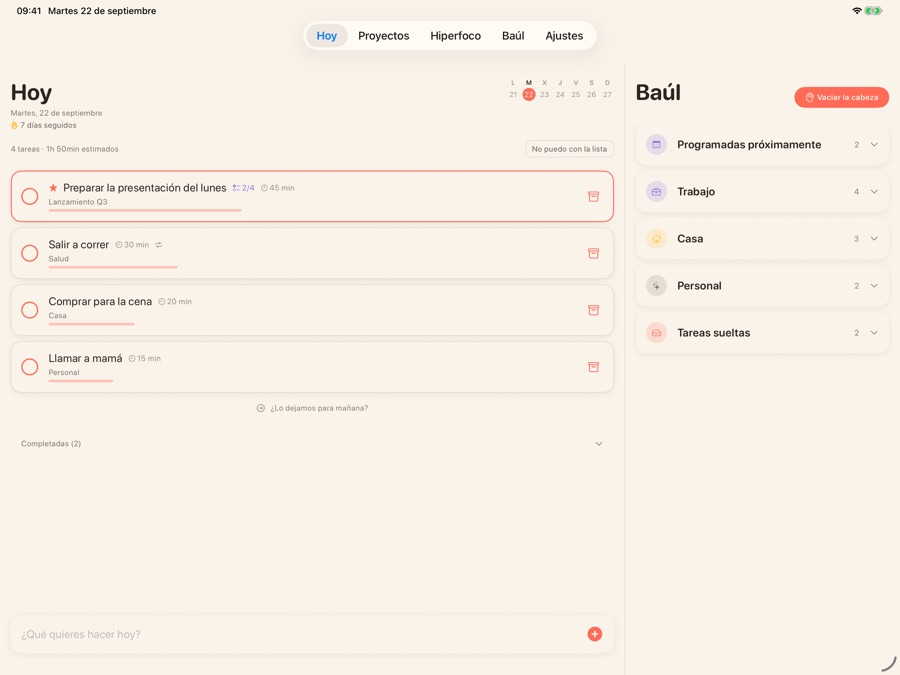Screen dimensions: 900x675
Task: Click the red plus add-task icon
Action: click(595, 634)
